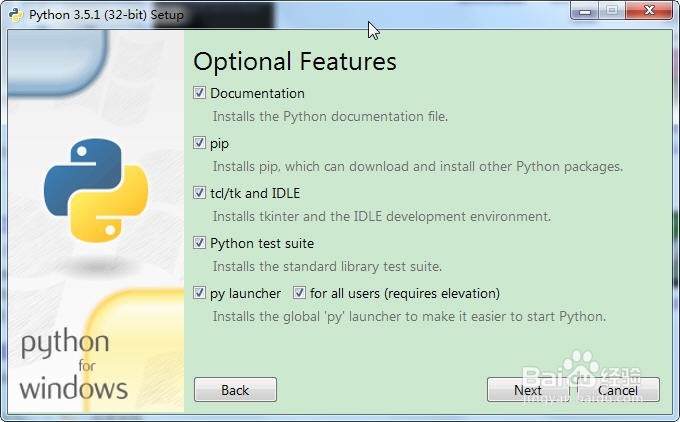680x422 pixels.
Task: Click the 'Python 3.5.1 (32-bit) Setup' title
Action: point(106,15)
